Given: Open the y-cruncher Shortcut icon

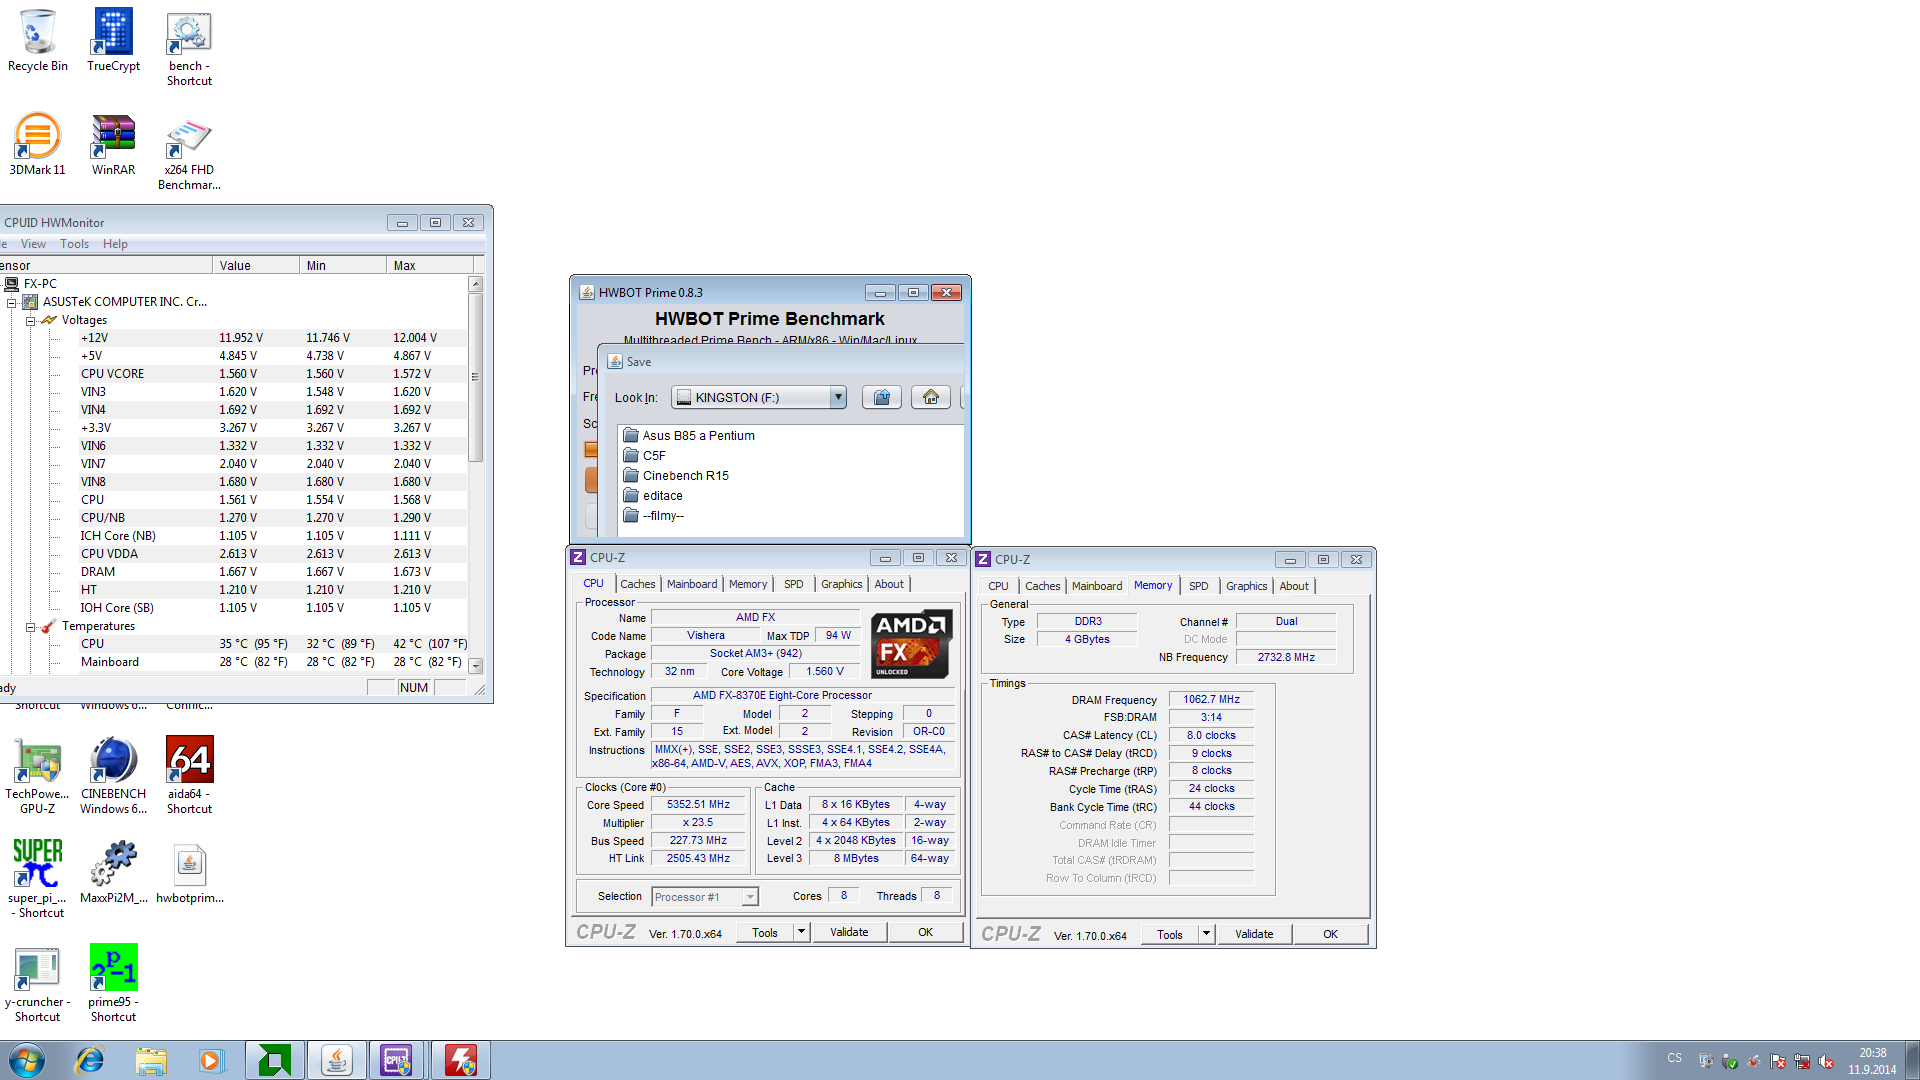Looking at the screenshot, I should tap(37, 984).
